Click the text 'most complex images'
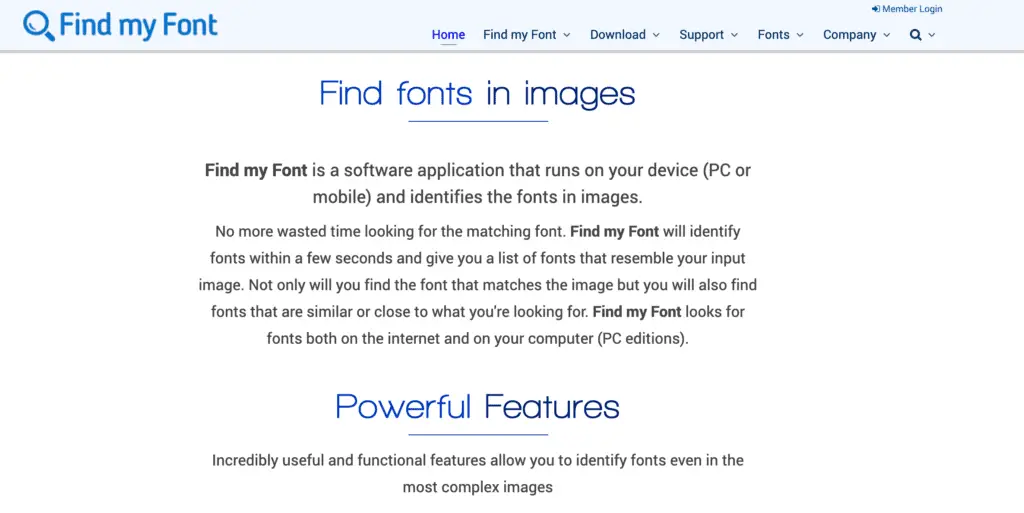Image resolution: width=1024 pixels, height=513 pixels. (x=477, y=487)
